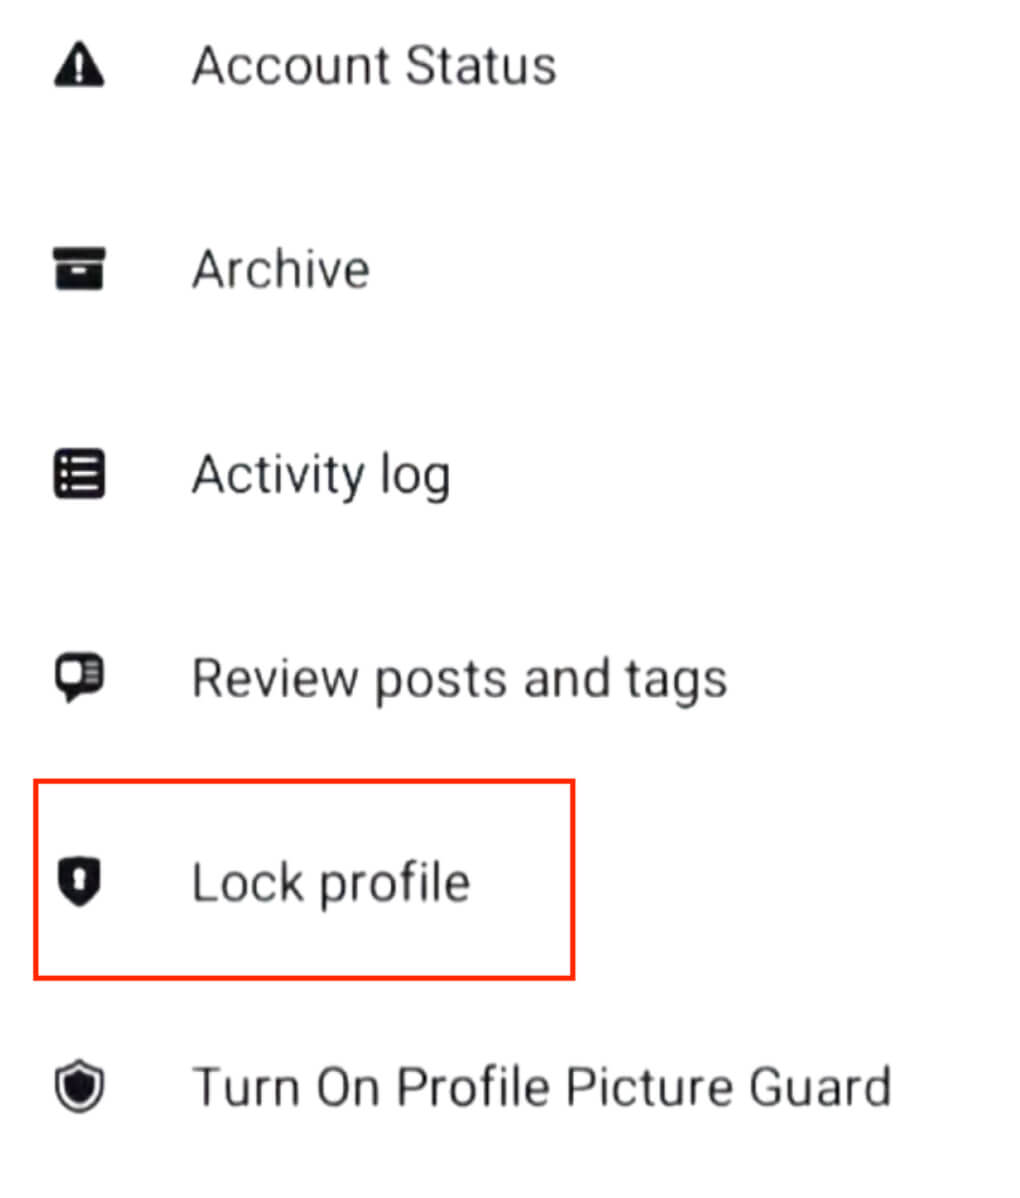Choose Lock profile option
Image resolution: width=1020 pixels, height=1198 pixels.
click(330, 883)
